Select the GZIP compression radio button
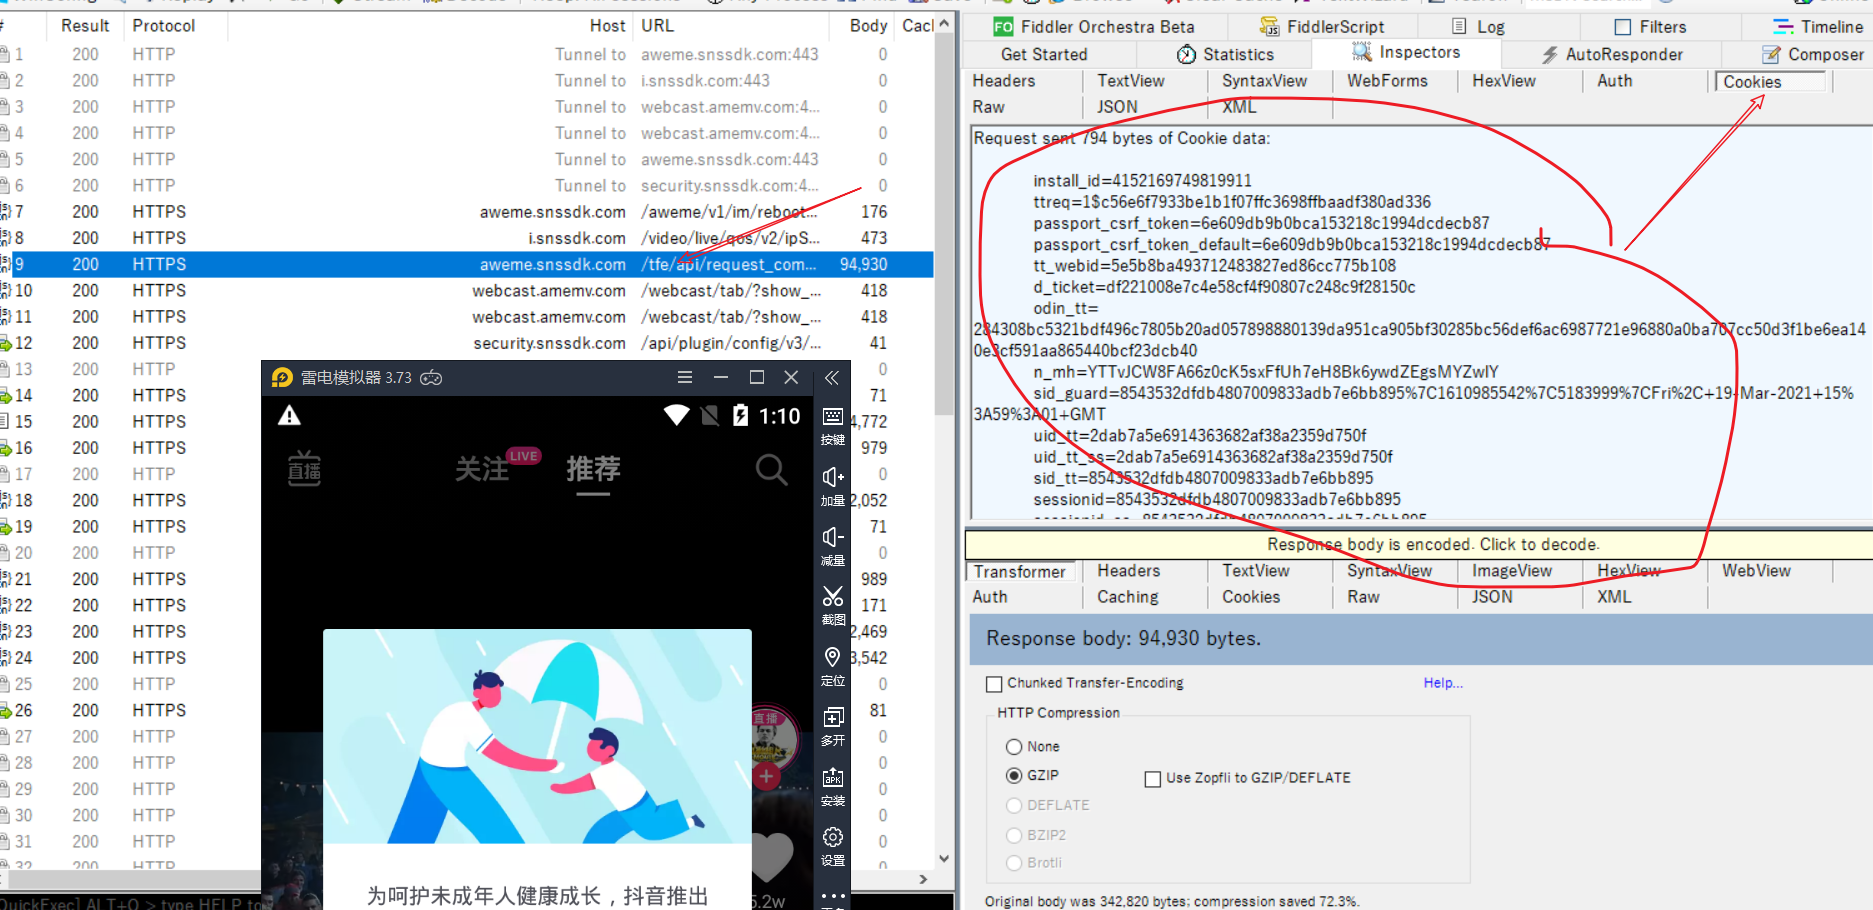 pyautogui.click(x=1014, y=776)
